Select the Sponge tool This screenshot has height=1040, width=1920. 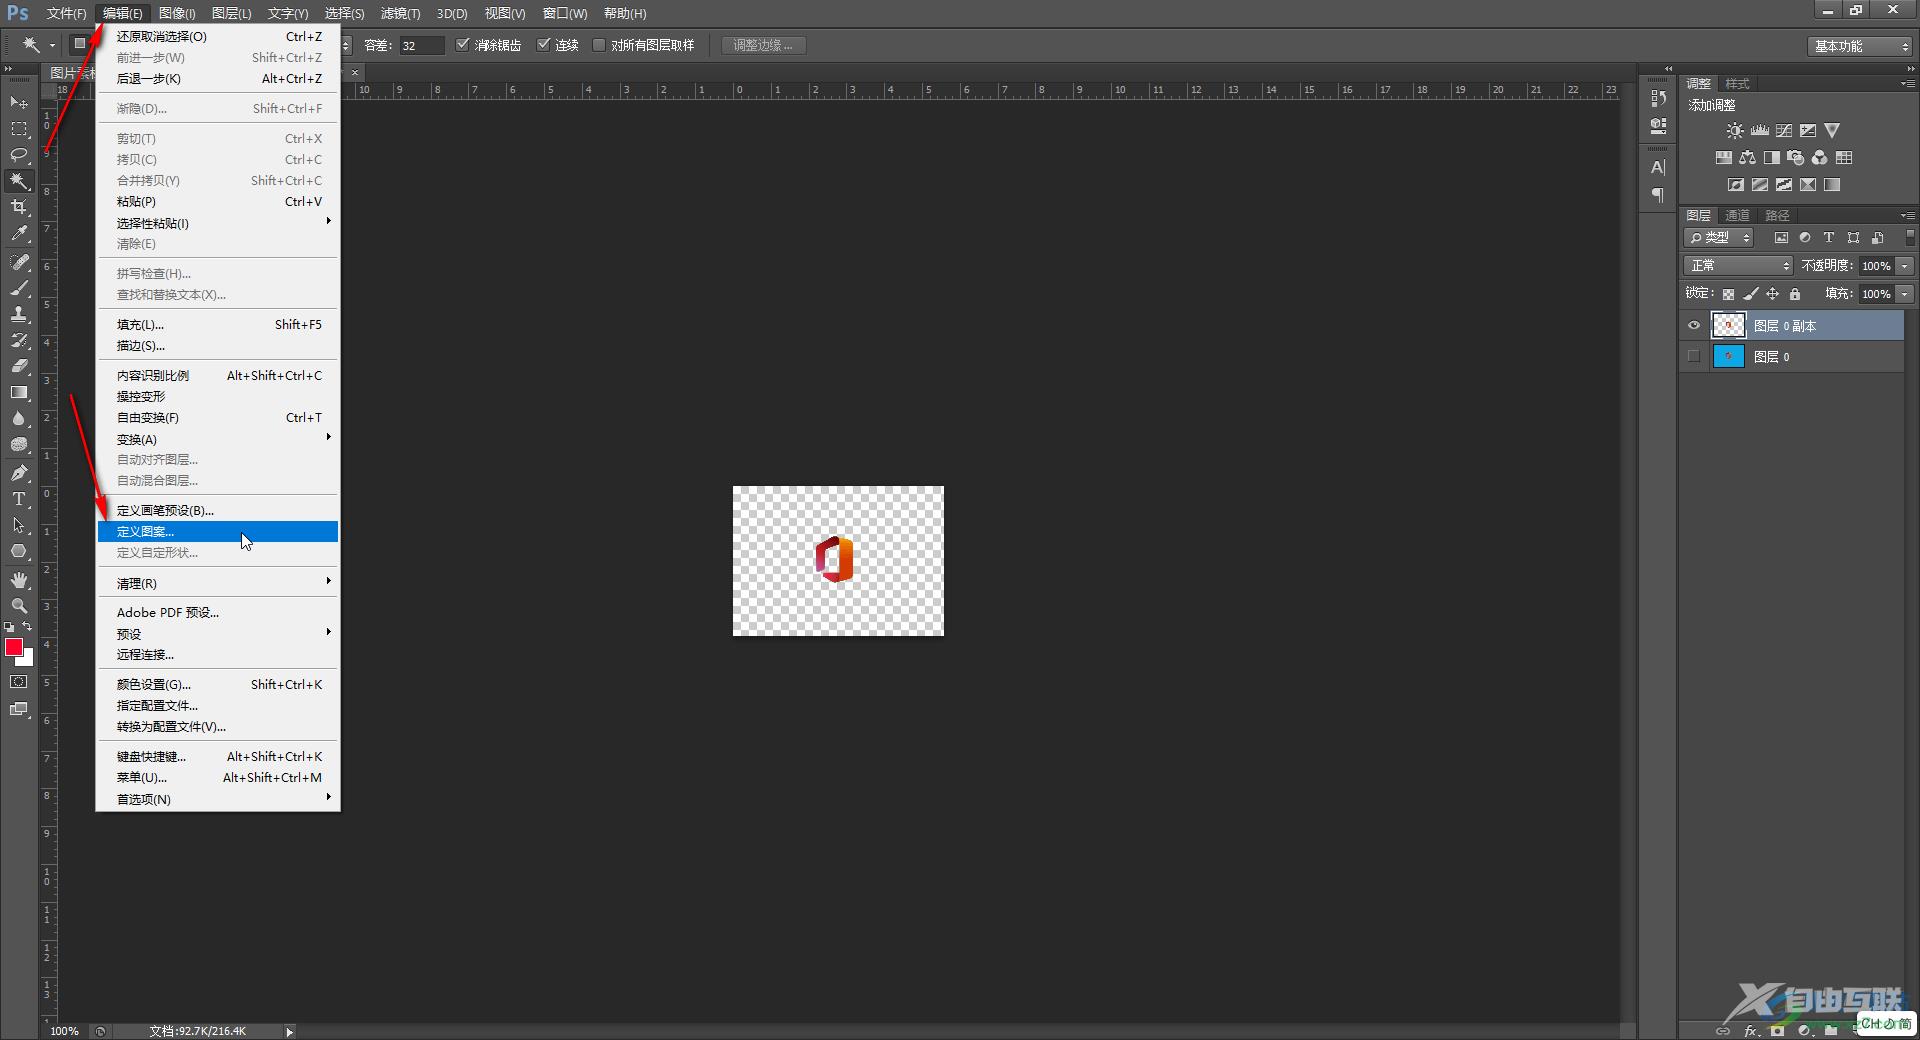coord(19,445)
